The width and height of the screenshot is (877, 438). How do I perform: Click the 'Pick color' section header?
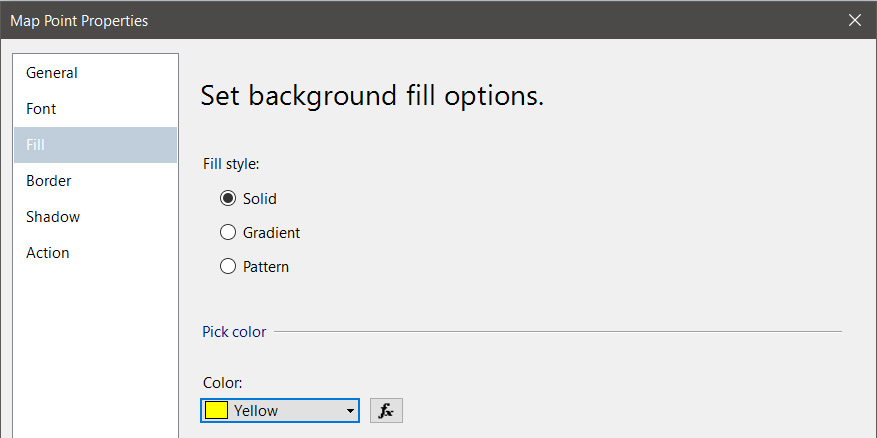[234, 332]
